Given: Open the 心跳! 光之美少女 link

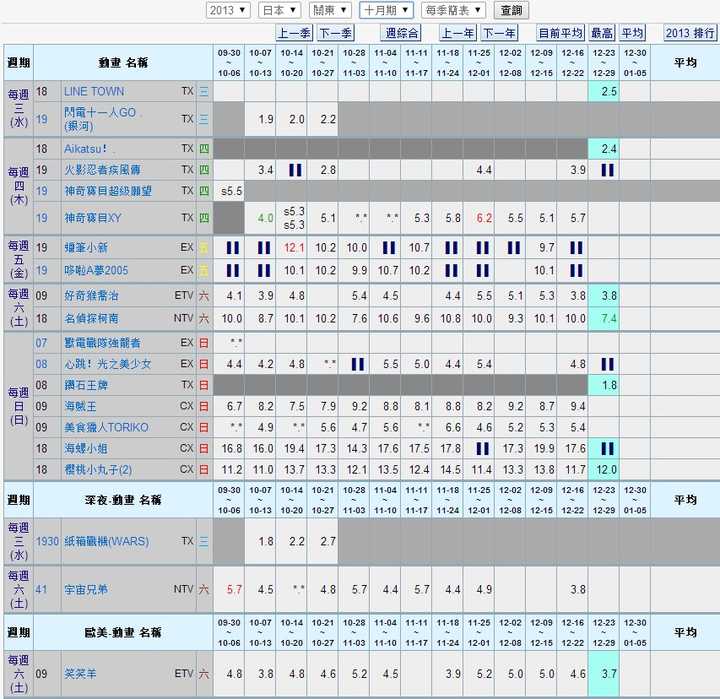Looking at the screenshot, I should click(x=107, y=364).
